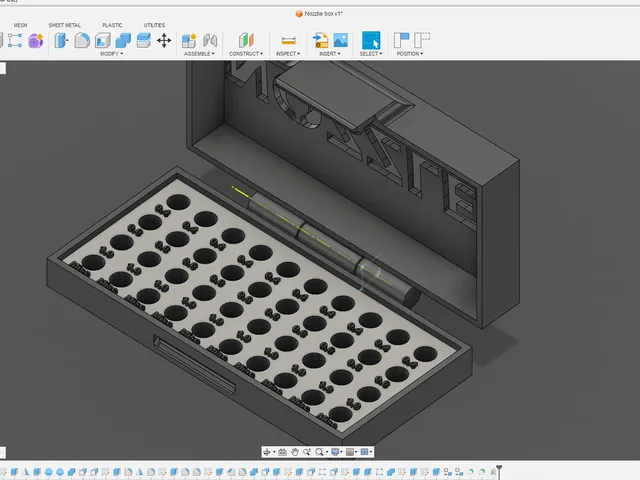Image resolution: width=640 pixels, height=480 pixels.
Task: Click the Orbit navigation icon
Action: click(x=267, y=452)
